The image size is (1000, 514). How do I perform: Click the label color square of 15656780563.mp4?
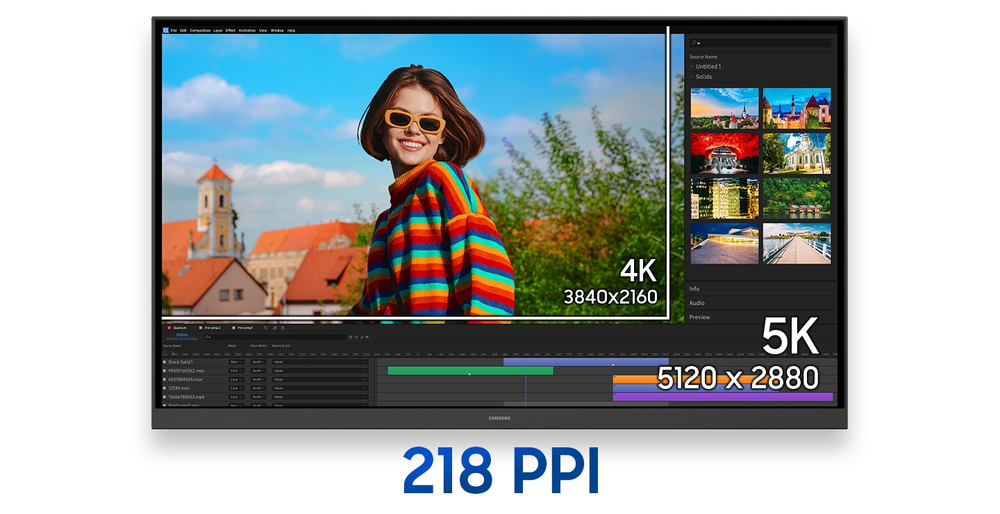165,397
